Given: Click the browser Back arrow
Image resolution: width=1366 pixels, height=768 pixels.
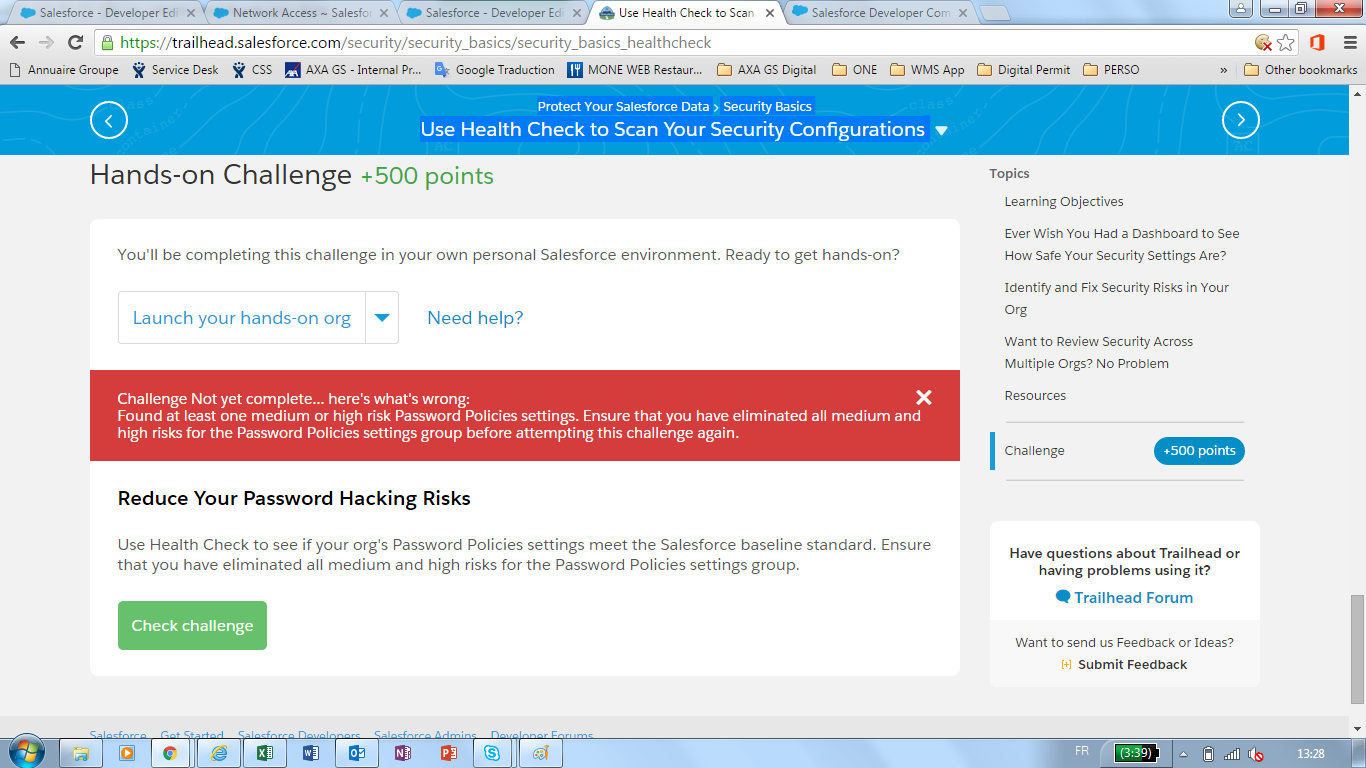Looking at the screenshot, I should click(x=18, y=43).
